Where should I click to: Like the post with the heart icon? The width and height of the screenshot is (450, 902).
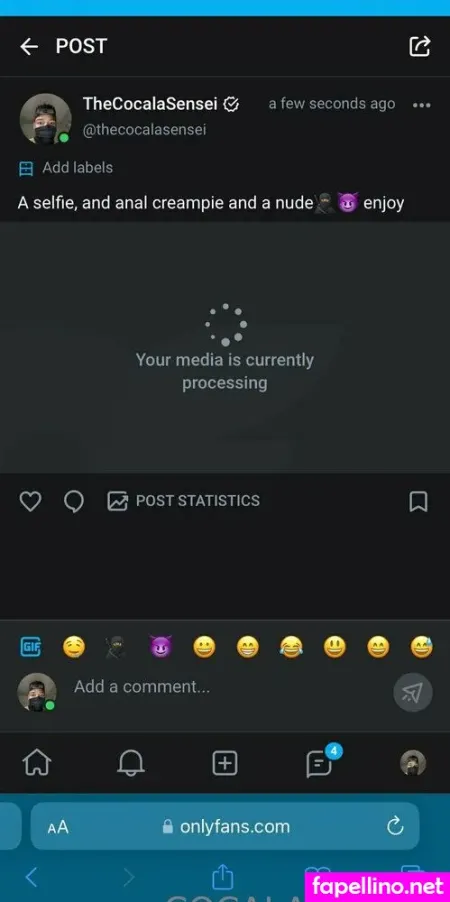coord(30,501)
